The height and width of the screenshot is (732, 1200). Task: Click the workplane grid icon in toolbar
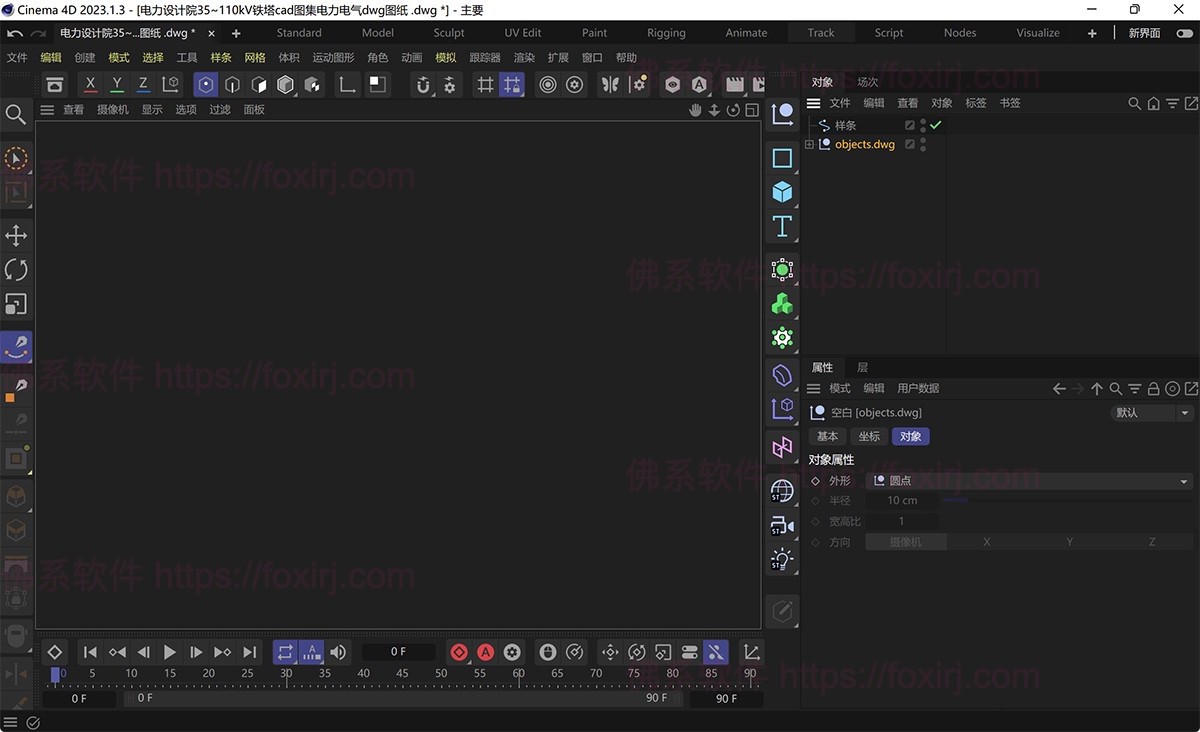[486, 84]
